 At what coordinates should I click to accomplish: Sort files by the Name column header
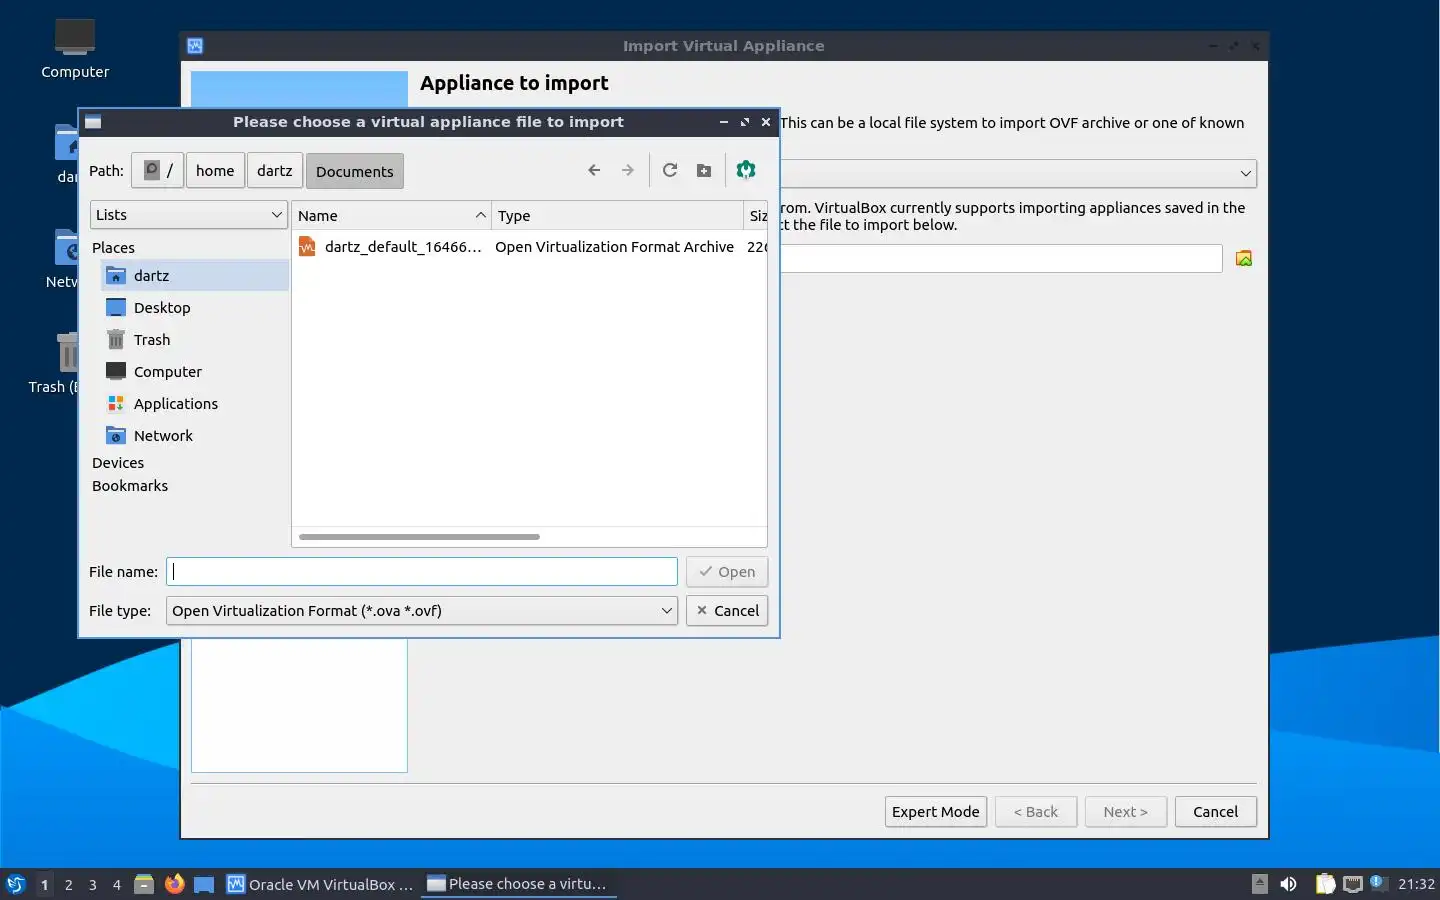click(391, 215)
